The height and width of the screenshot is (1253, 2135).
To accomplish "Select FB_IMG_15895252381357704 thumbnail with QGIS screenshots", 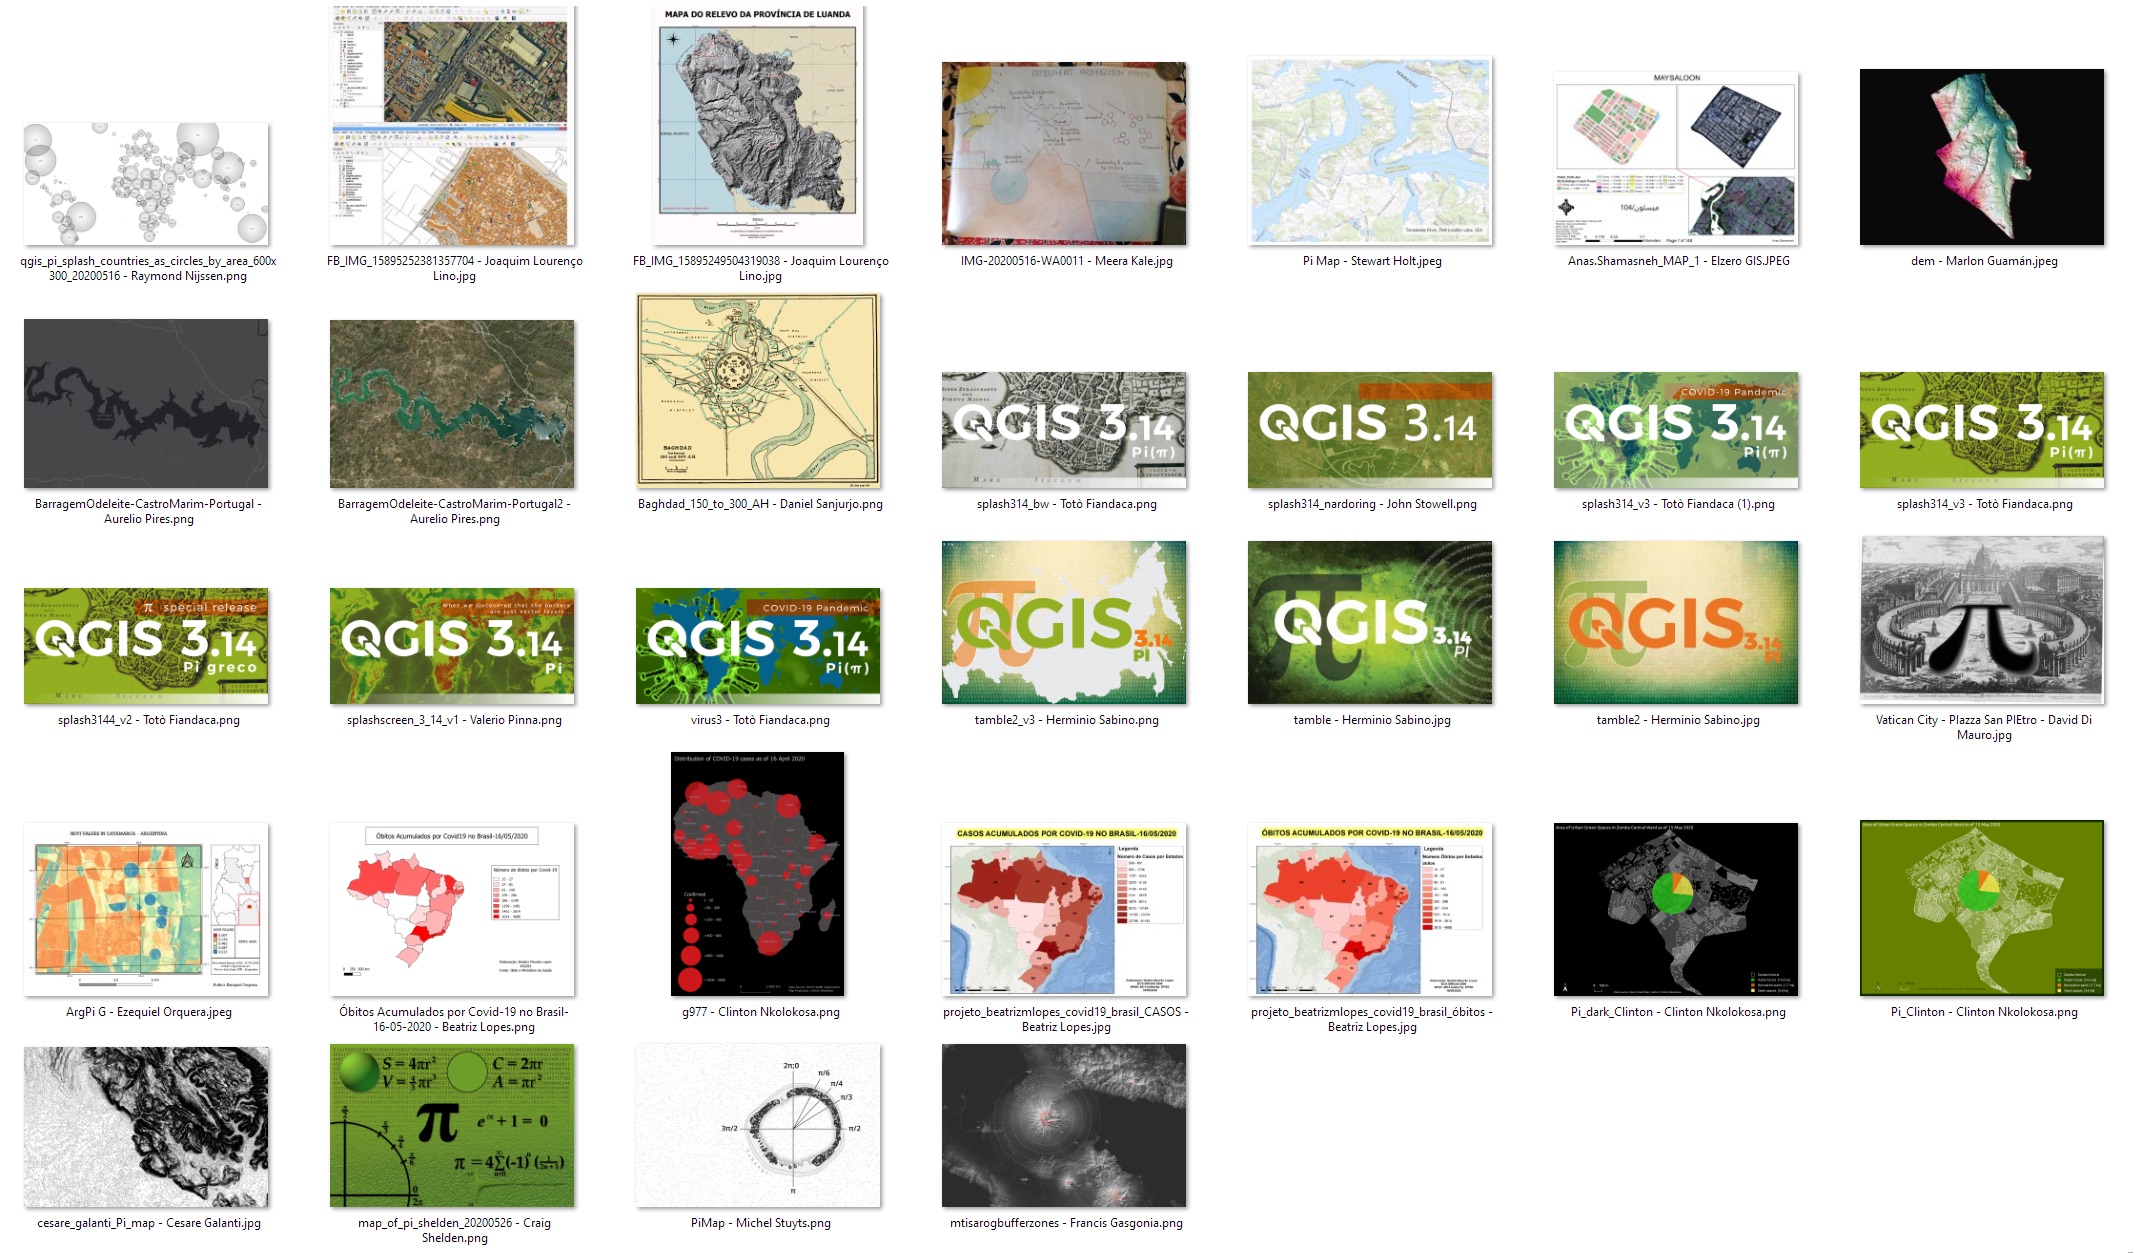I will pos(452,125).
